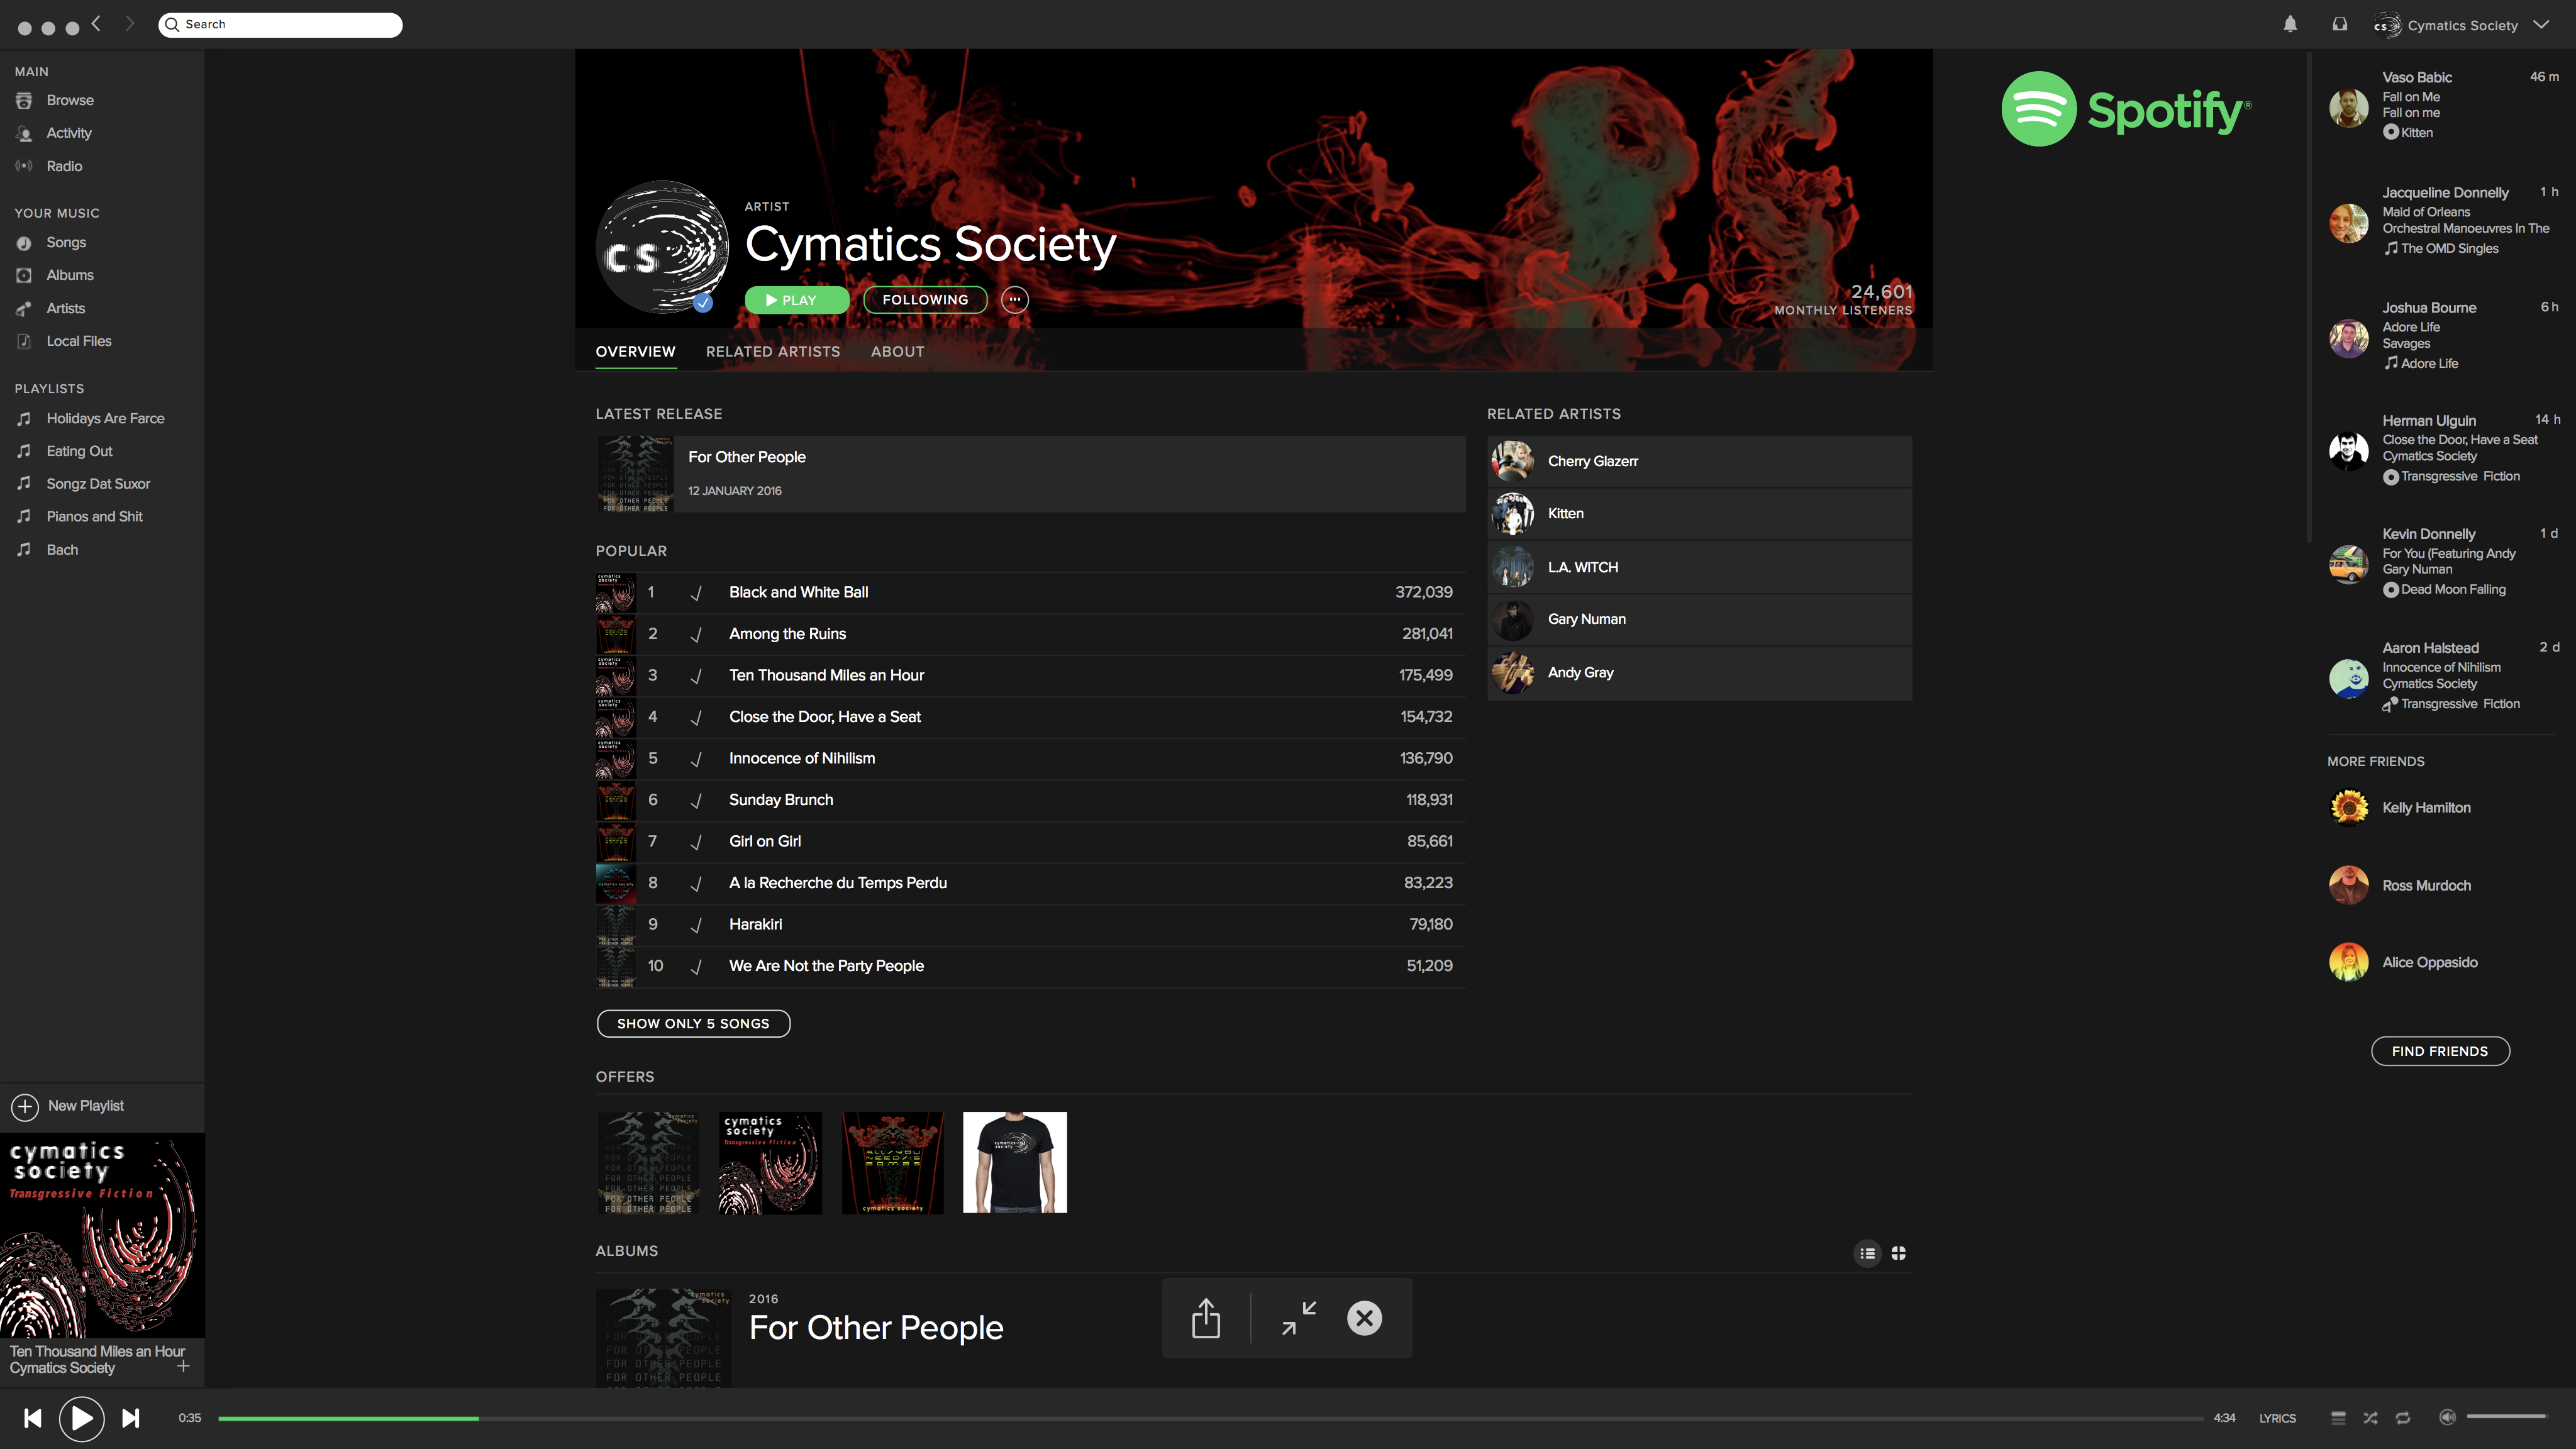
Task: Open Artists under Your Music
Action: click(66, 308)
